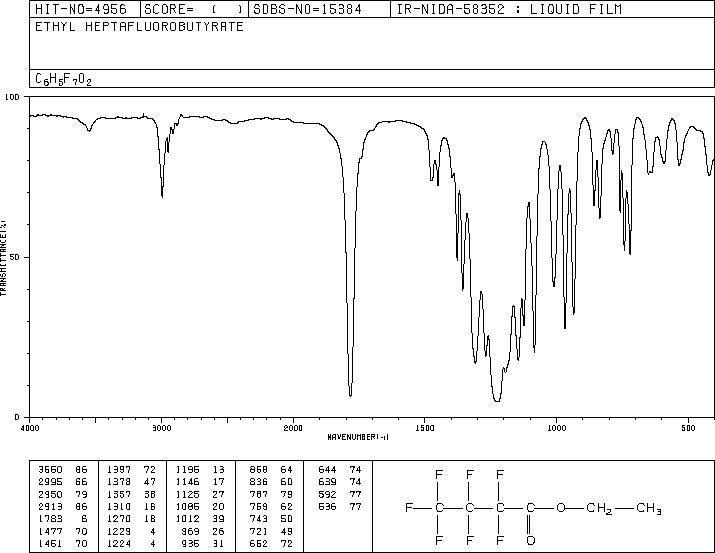Click the carbonyl peak minimum near 1783
This screenshot has height=553, width=715.
pos(350,395)
